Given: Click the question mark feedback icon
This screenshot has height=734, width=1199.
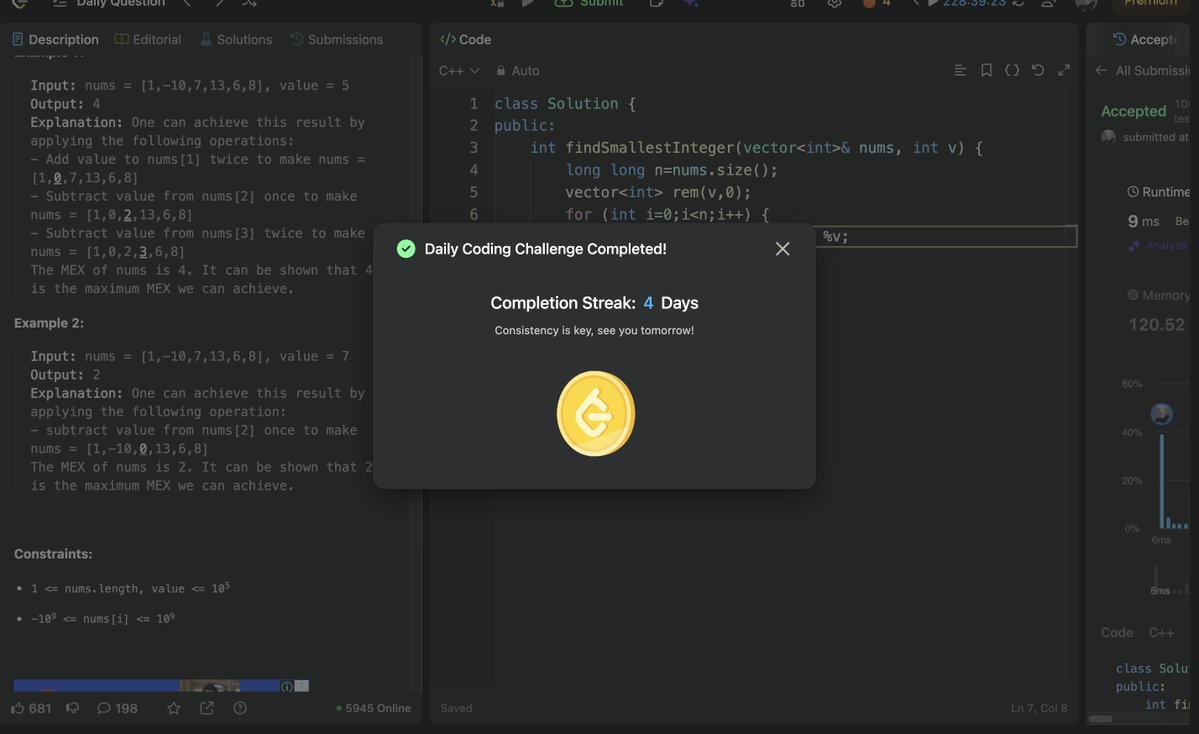Looking at the screenshot, I should [240, 708].
